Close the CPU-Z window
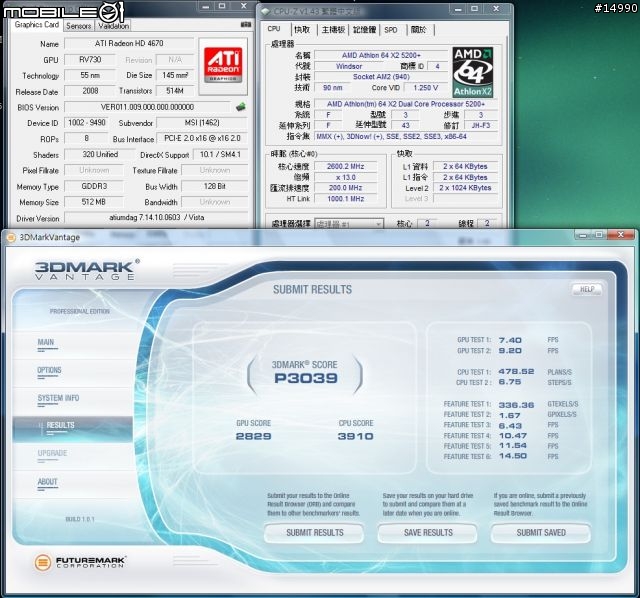 tap(496, 9)
